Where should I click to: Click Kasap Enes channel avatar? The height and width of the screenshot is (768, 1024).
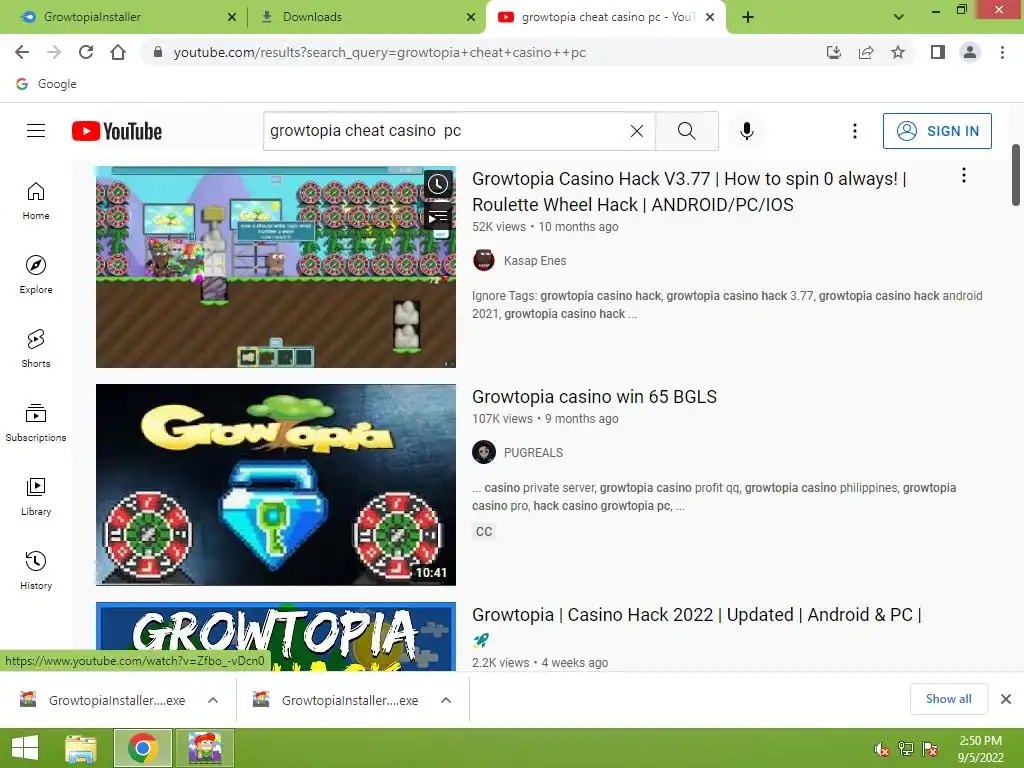point(483,260)
